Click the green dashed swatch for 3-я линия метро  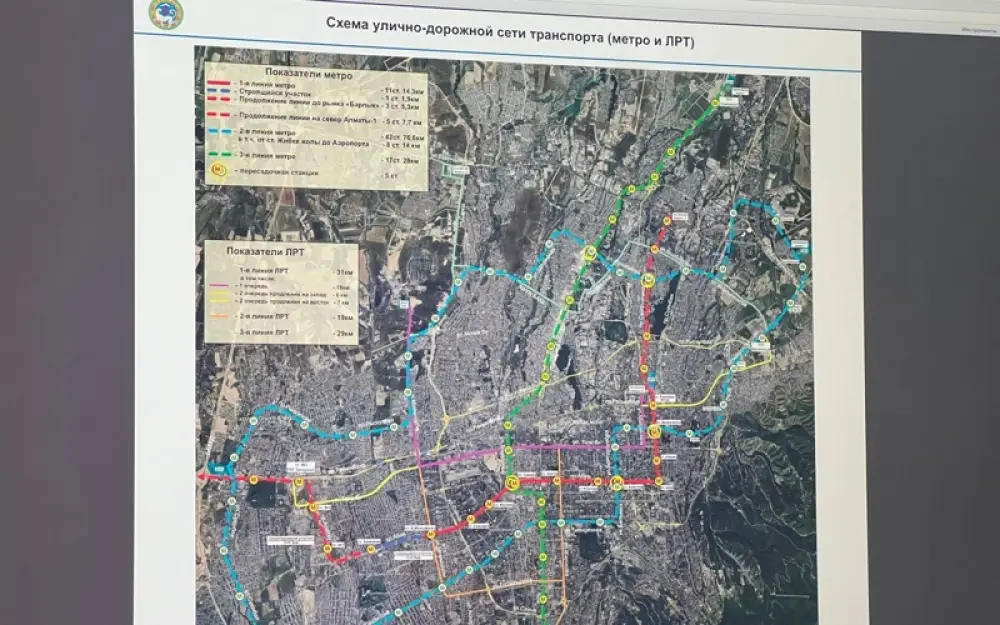tap(220, 156)
